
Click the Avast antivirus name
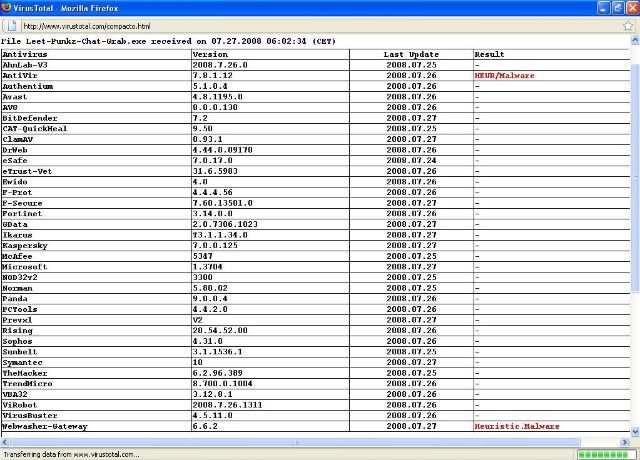coord(15,97)
